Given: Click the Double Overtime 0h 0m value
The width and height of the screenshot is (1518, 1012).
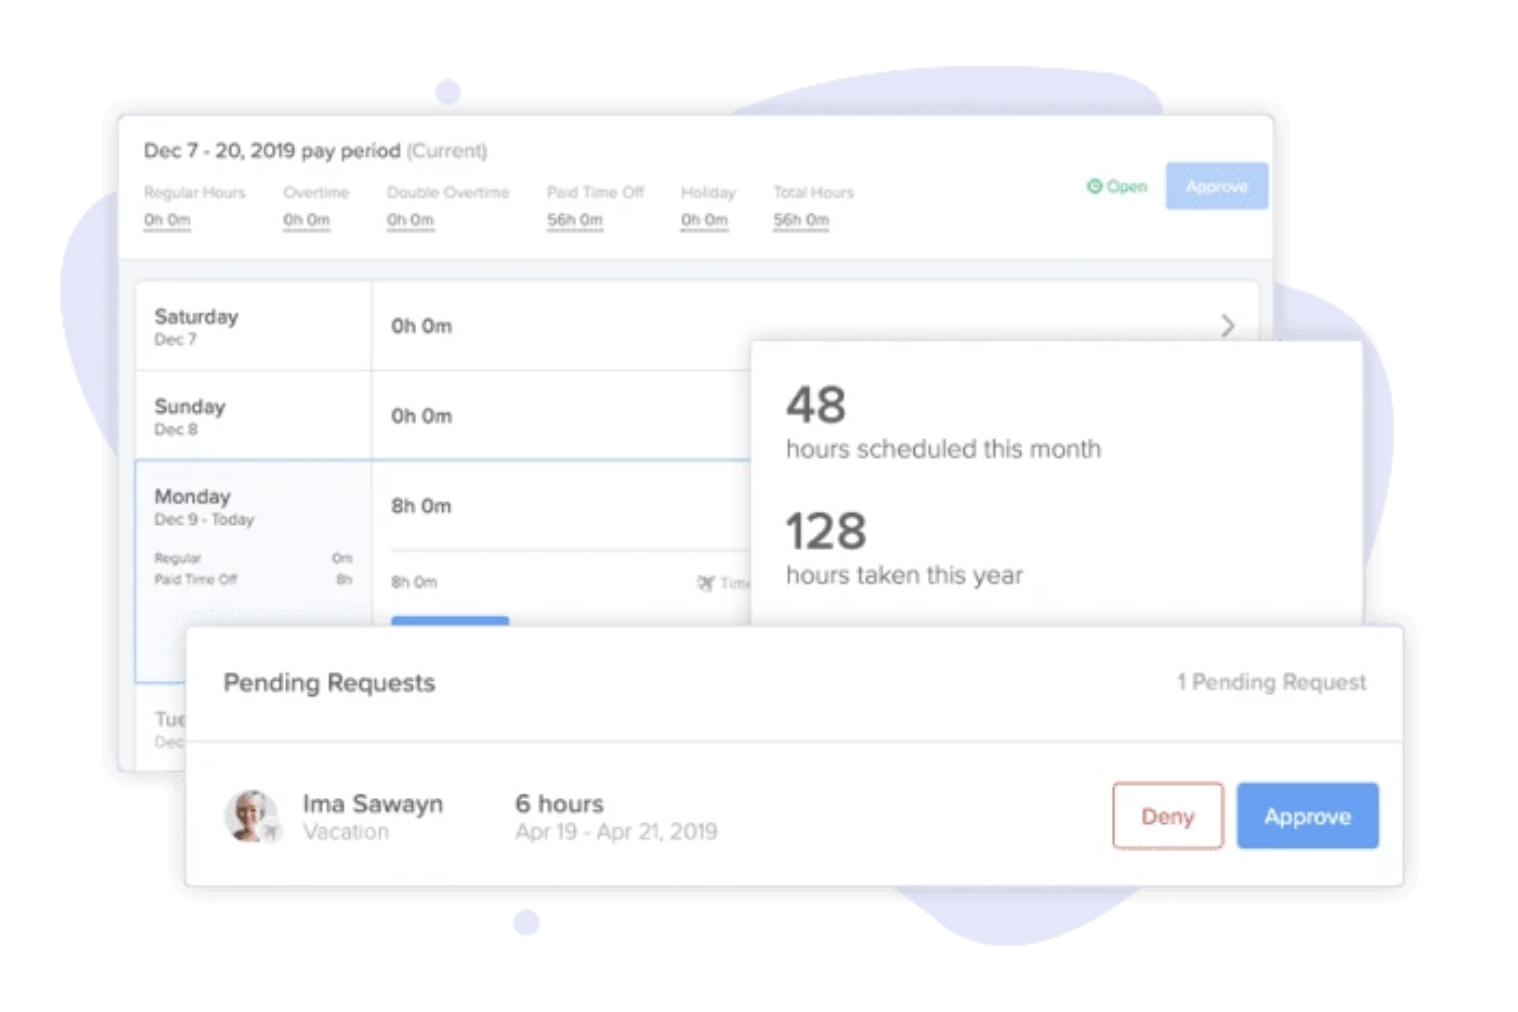Looking at the screenshot, I should [x=410, y=220].
